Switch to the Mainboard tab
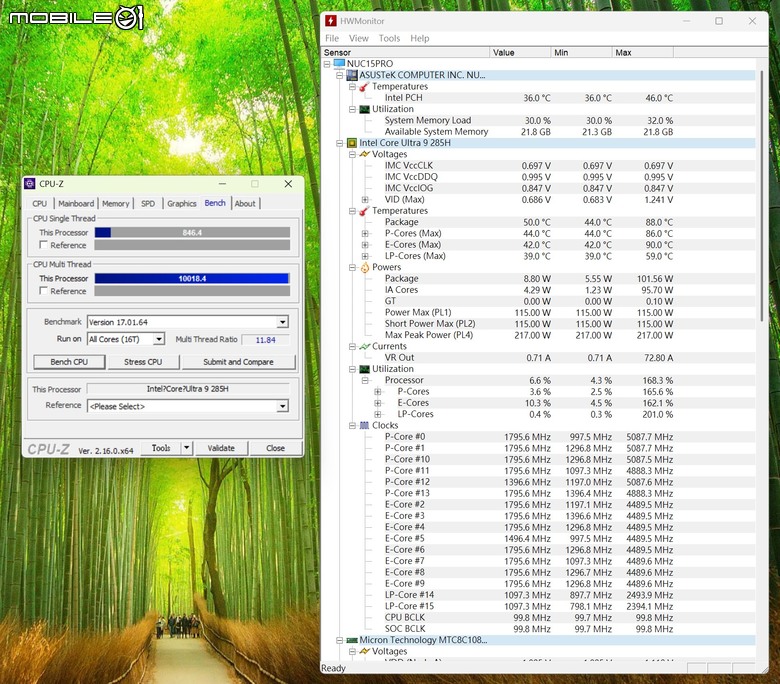The image size is (780, 684). (x=76, y=203)
